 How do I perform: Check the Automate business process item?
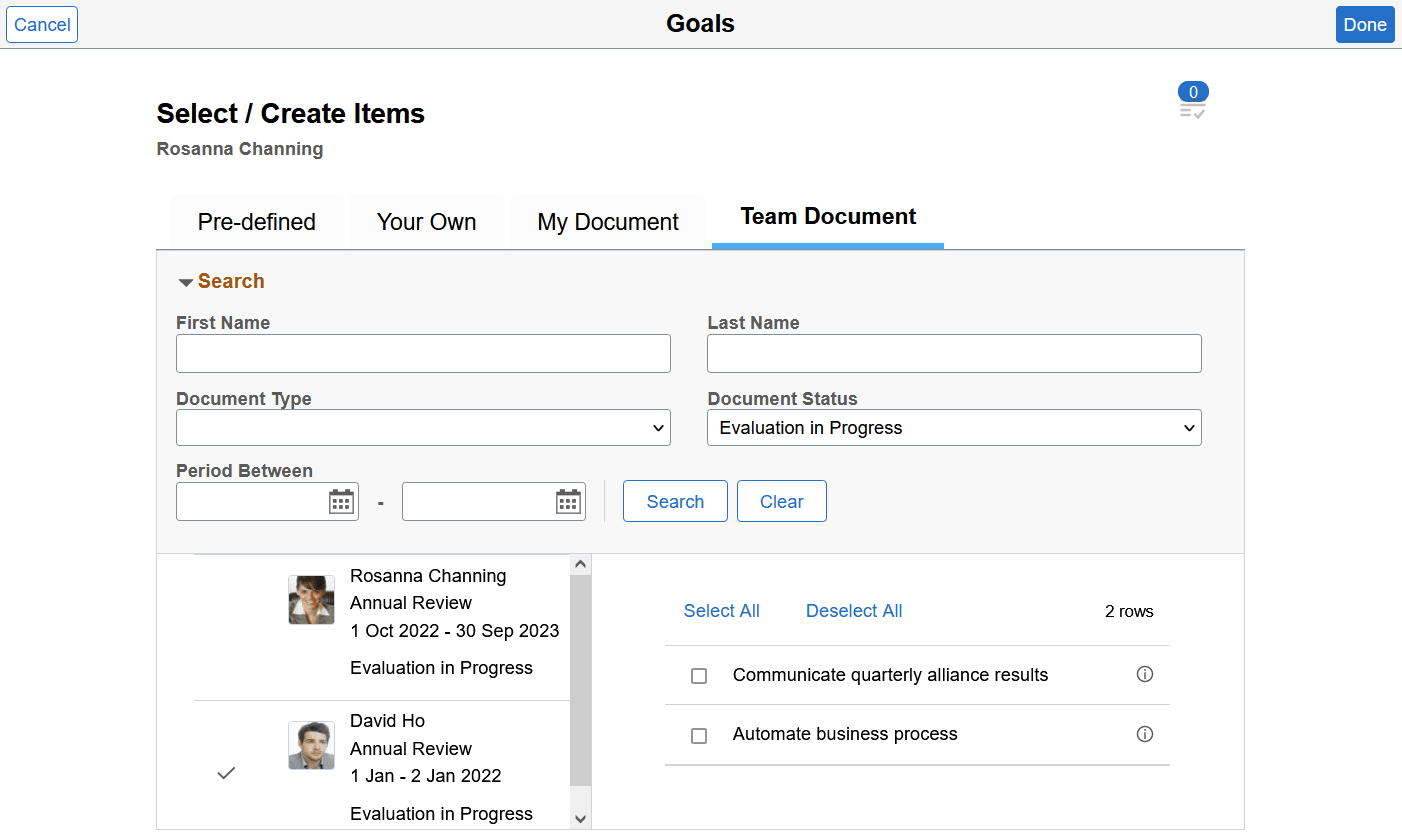pos(697,735)
